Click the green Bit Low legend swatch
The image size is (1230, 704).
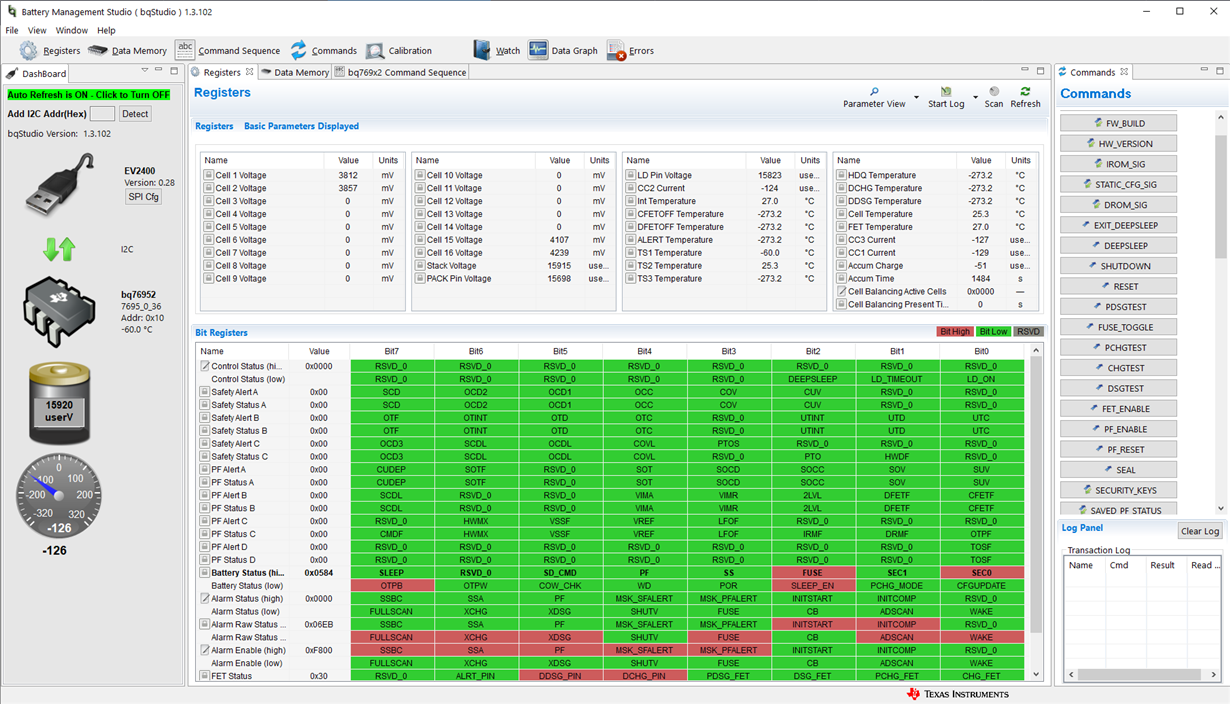[x=993, y=332]
